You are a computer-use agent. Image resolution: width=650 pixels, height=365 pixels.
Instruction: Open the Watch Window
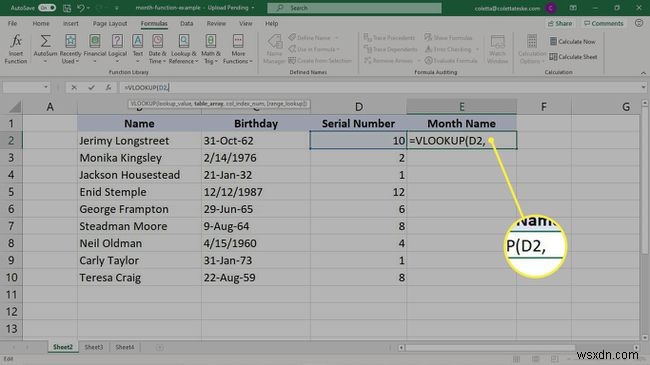pos(497,49)
